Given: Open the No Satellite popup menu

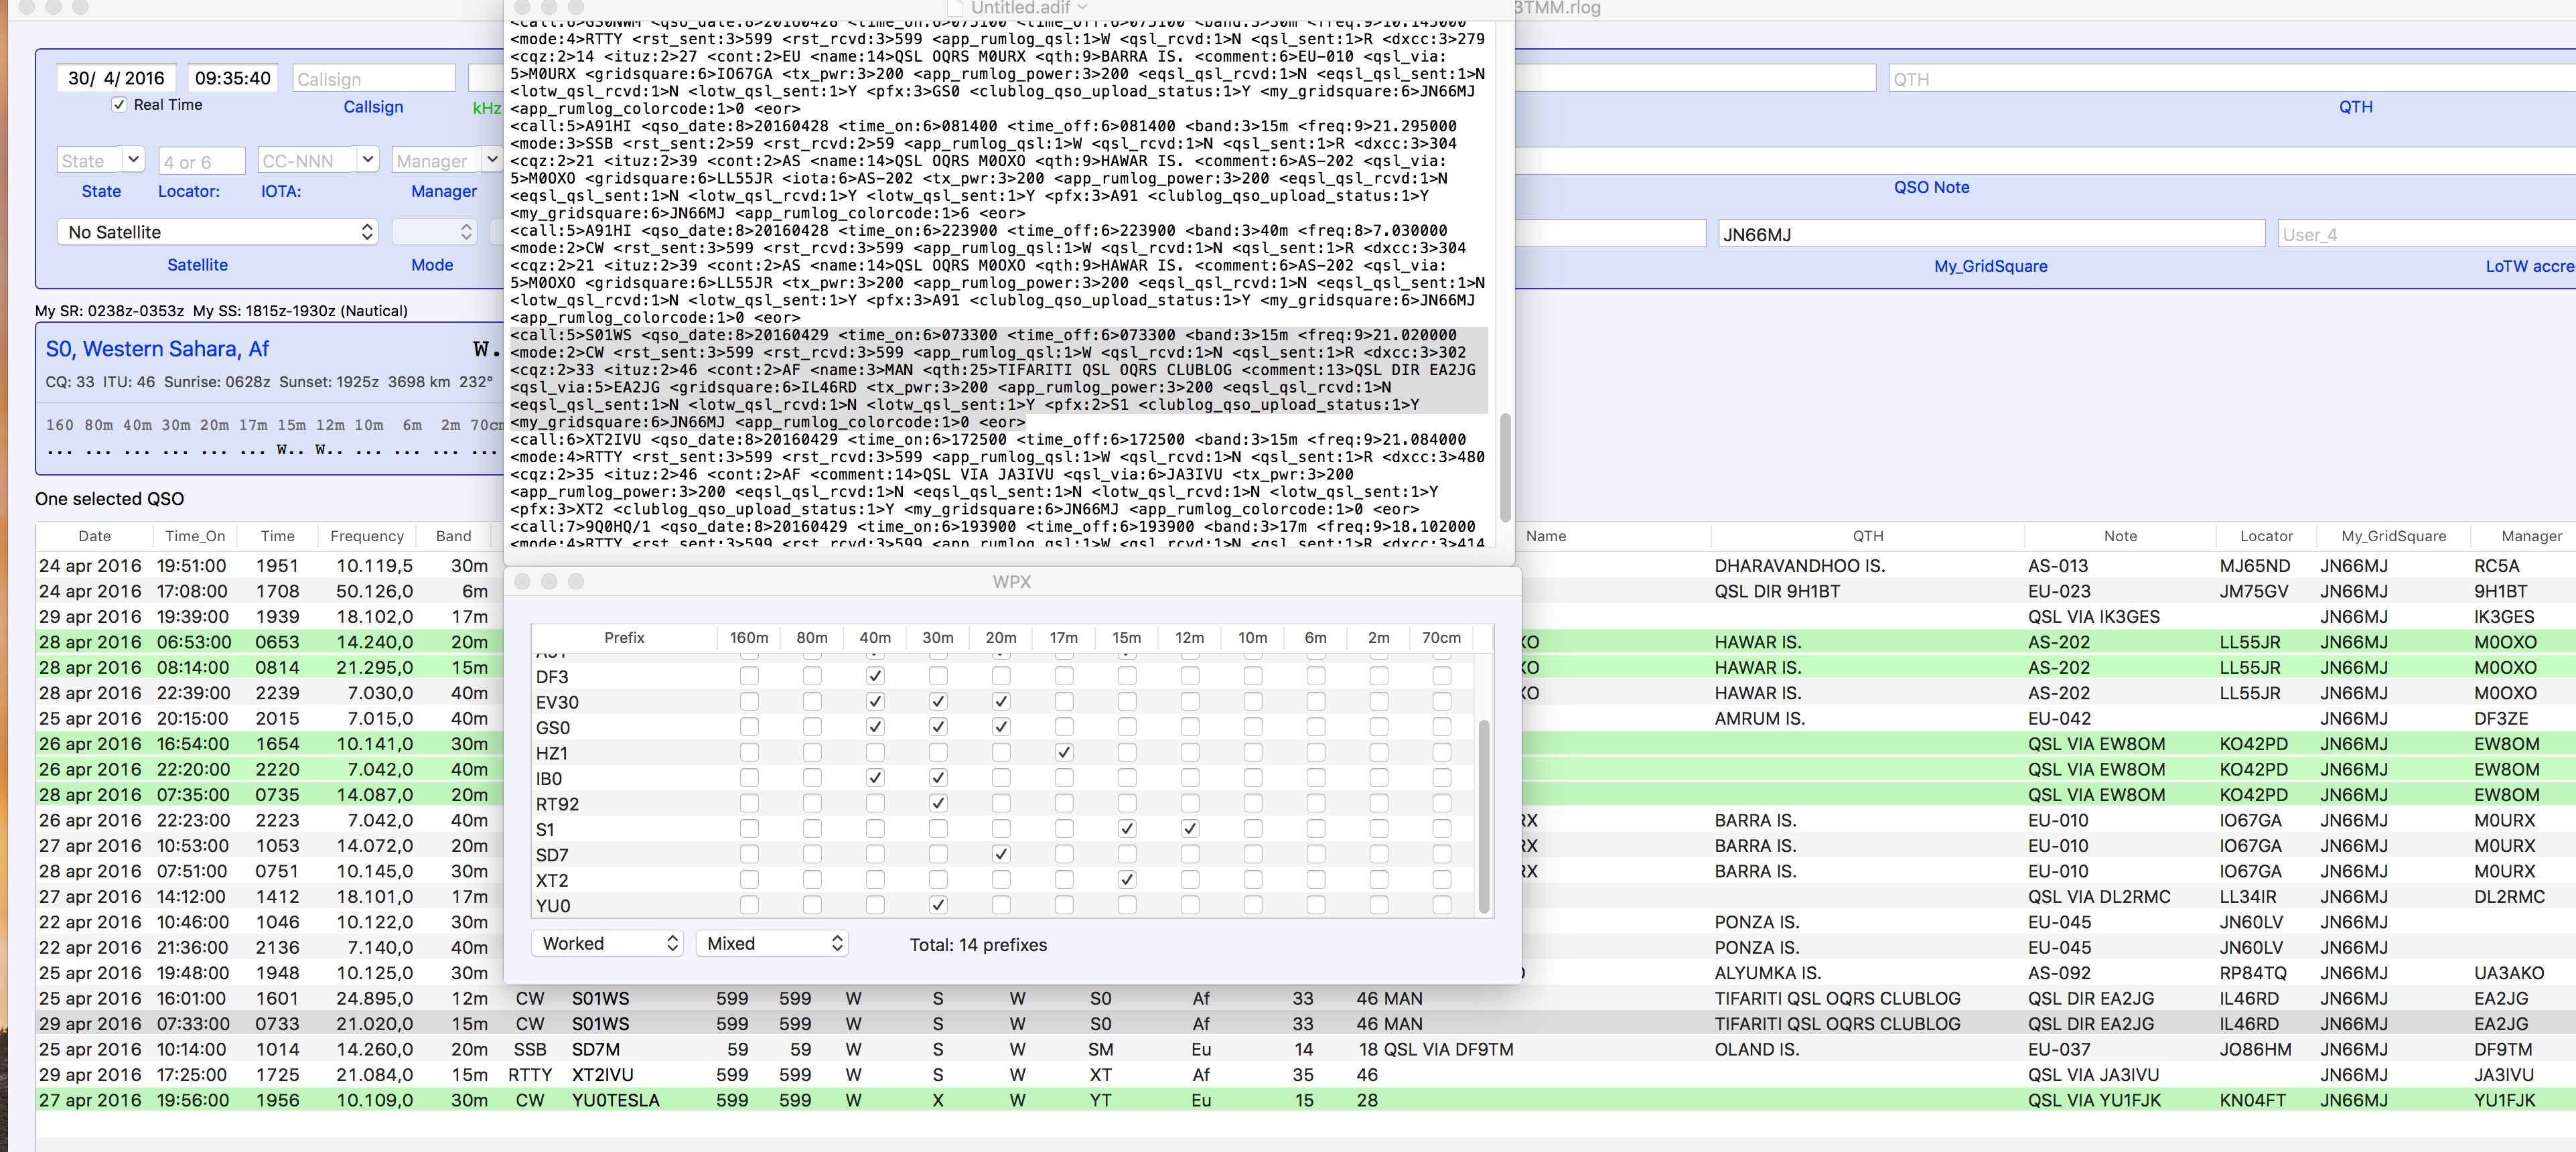Looking at the screenshot, I should 217,232.
